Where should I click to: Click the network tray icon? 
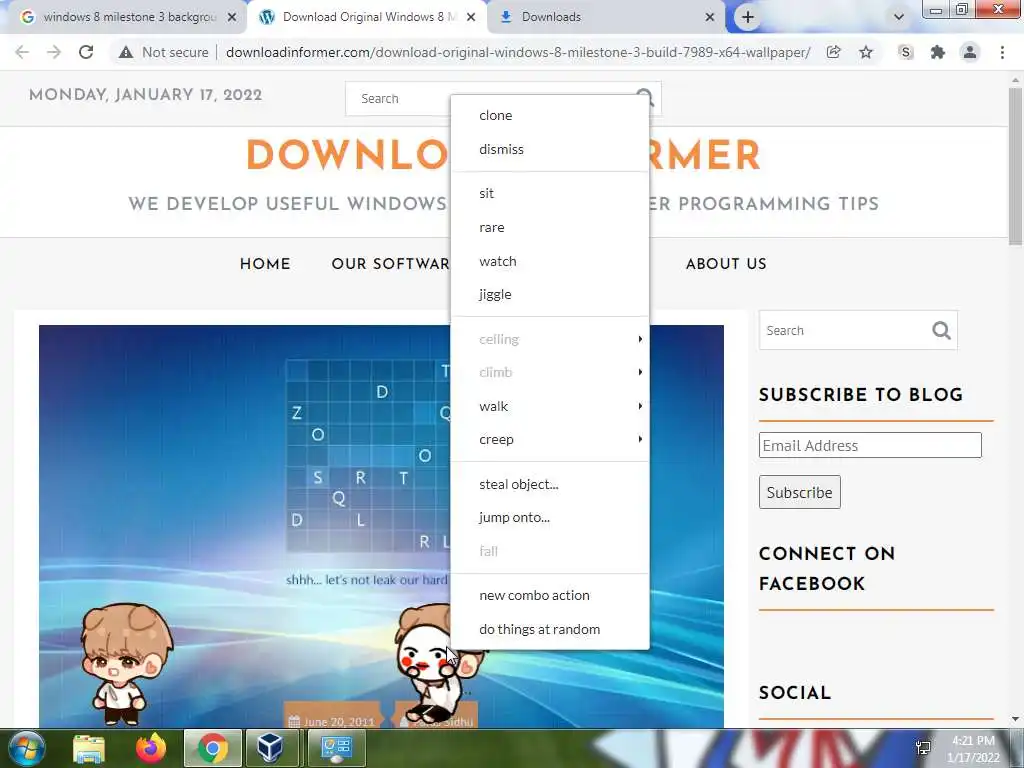(x=923, y=748)
